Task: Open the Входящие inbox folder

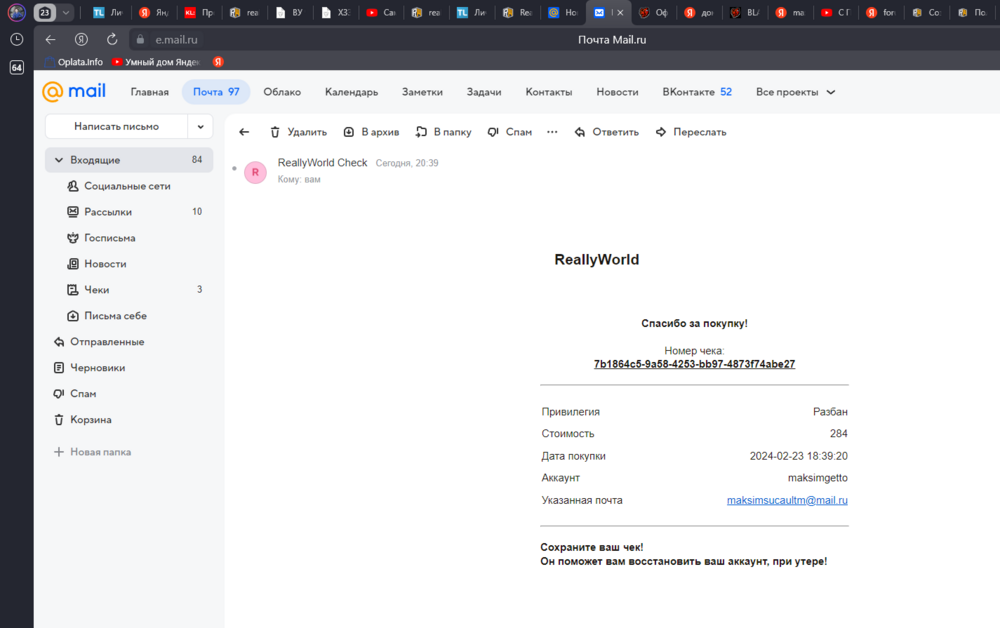Action: point(128,160)
